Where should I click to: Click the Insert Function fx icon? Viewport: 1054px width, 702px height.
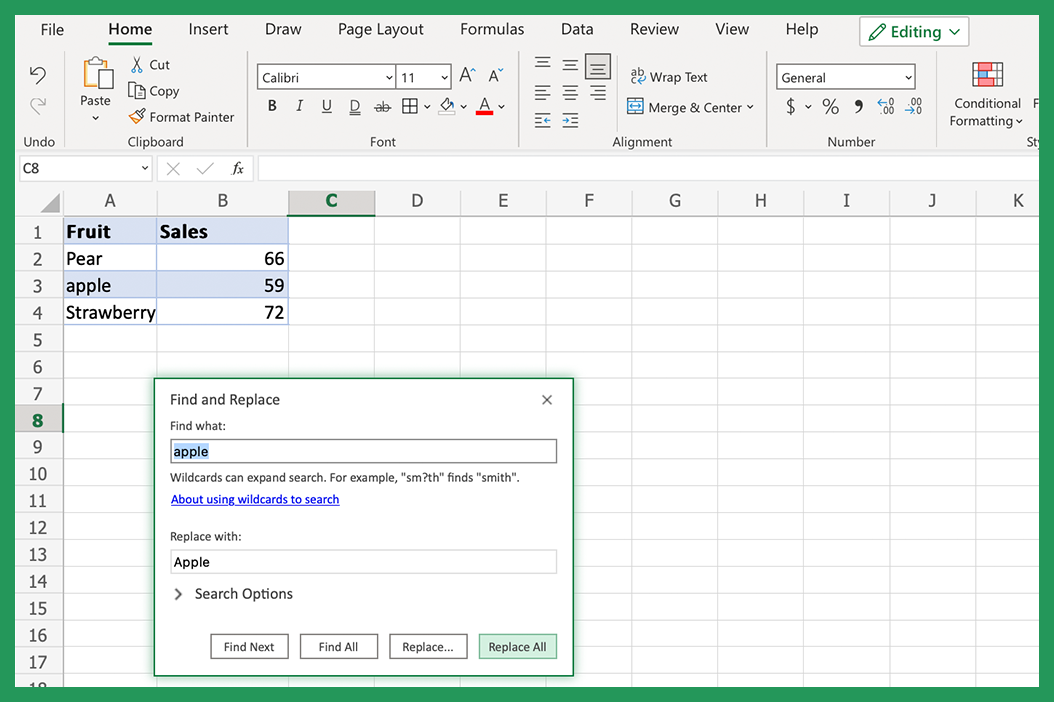click(237, 167)
